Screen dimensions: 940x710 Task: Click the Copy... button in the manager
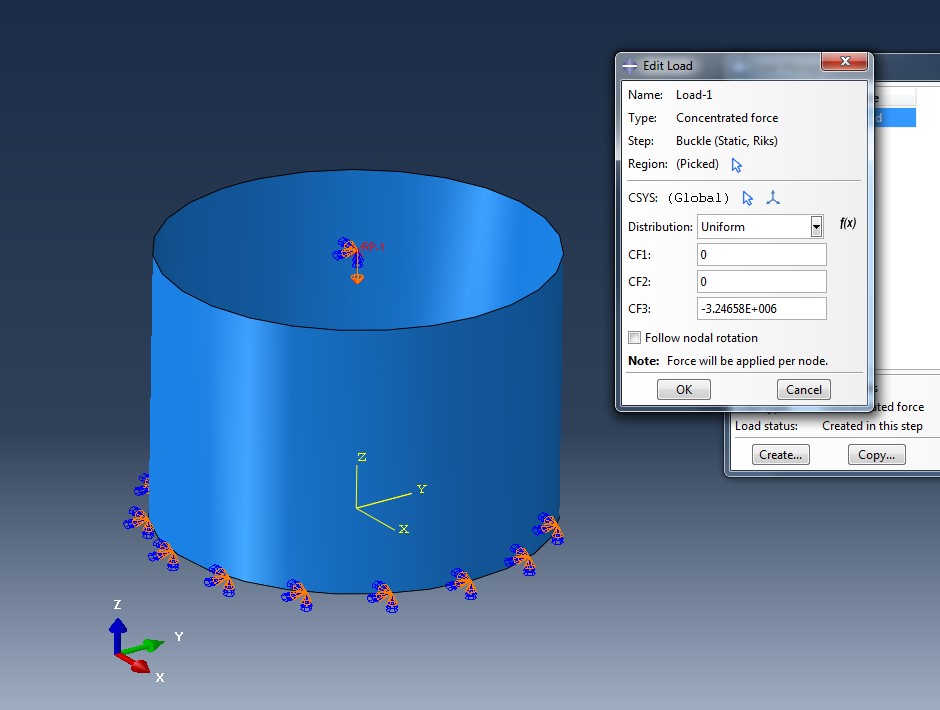876,454
